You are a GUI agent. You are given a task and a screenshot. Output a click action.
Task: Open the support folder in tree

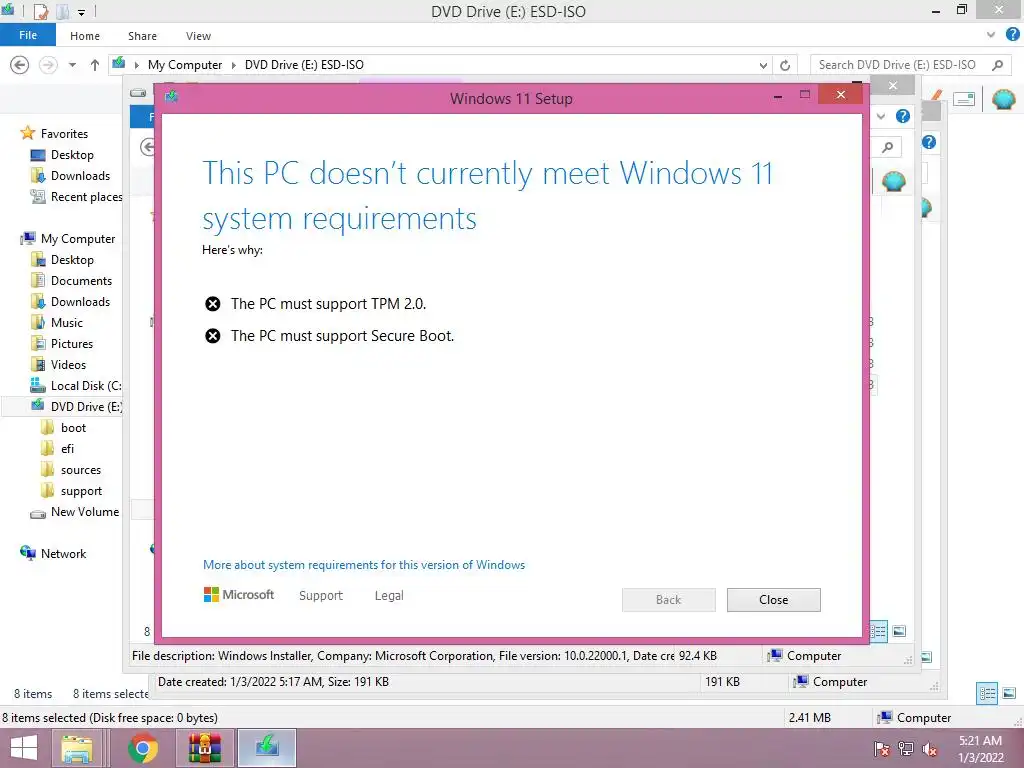point(81,490)
